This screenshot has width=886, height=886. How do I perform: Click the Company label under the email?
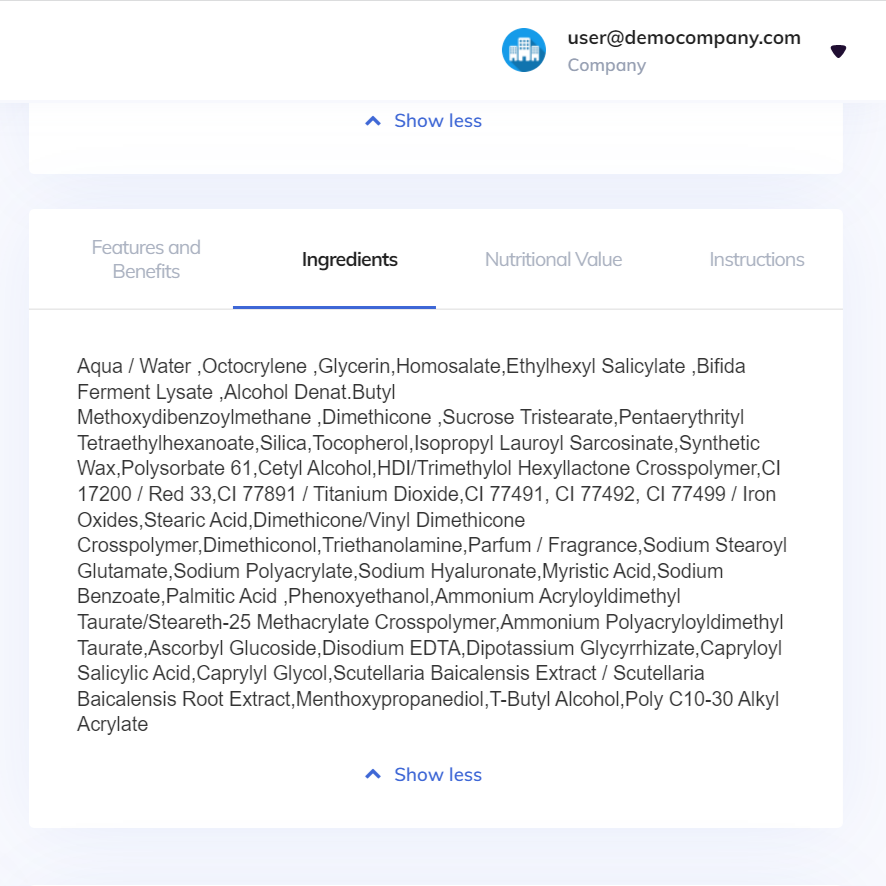point(606,66)
